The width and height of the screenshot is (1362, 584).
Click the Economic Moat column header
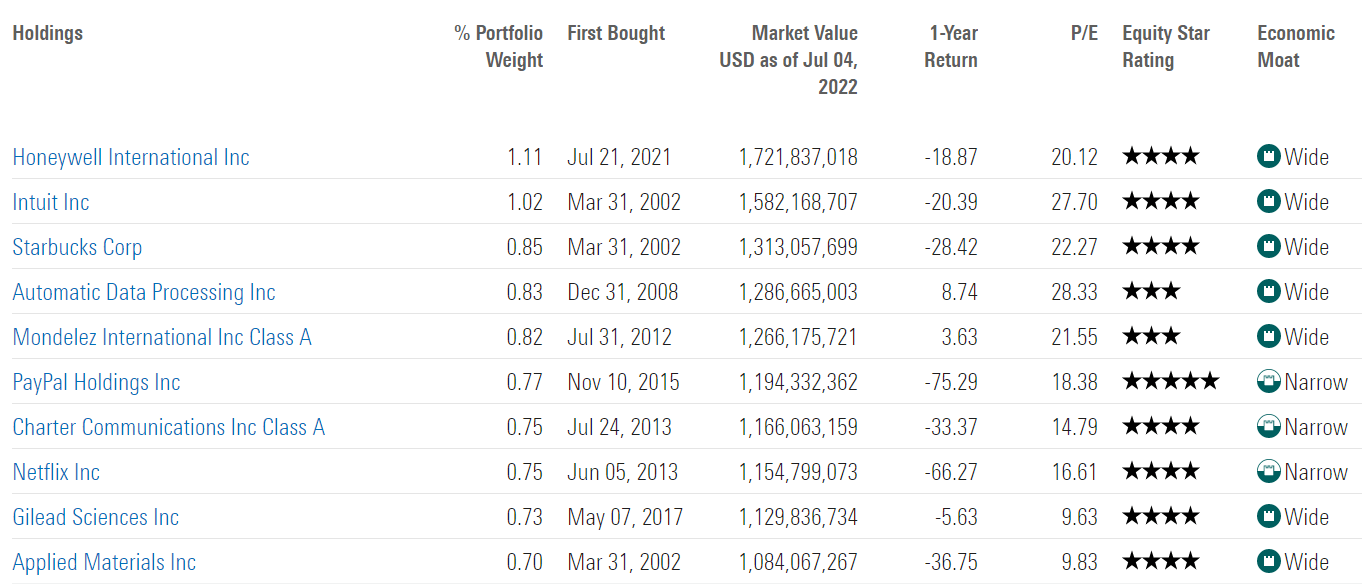coord(1296,47)
